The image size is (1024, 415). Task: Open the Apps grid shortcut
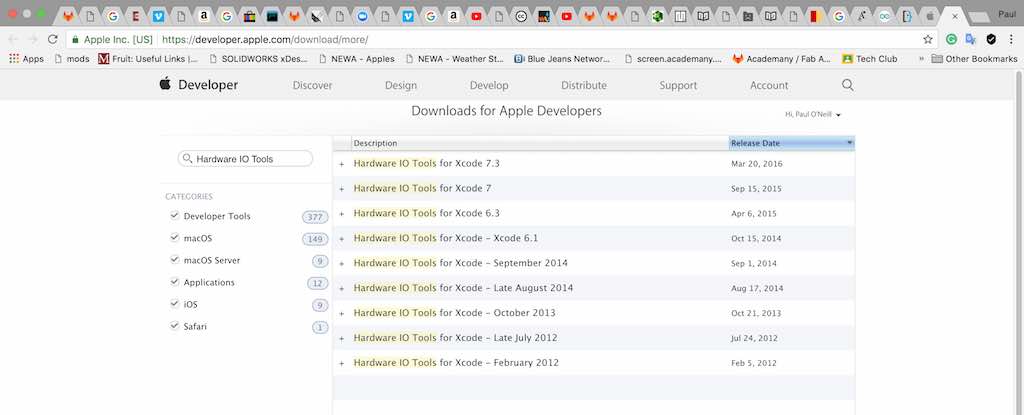(27, 59)
